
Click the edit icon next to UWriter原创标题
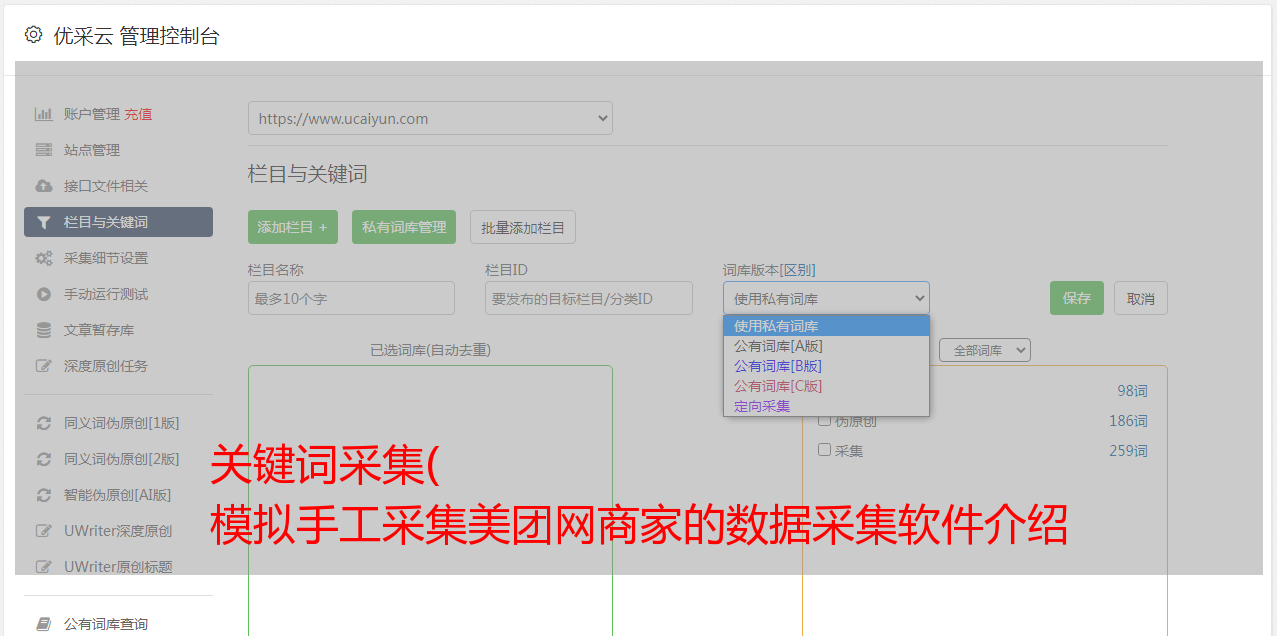tap(44, 567)
